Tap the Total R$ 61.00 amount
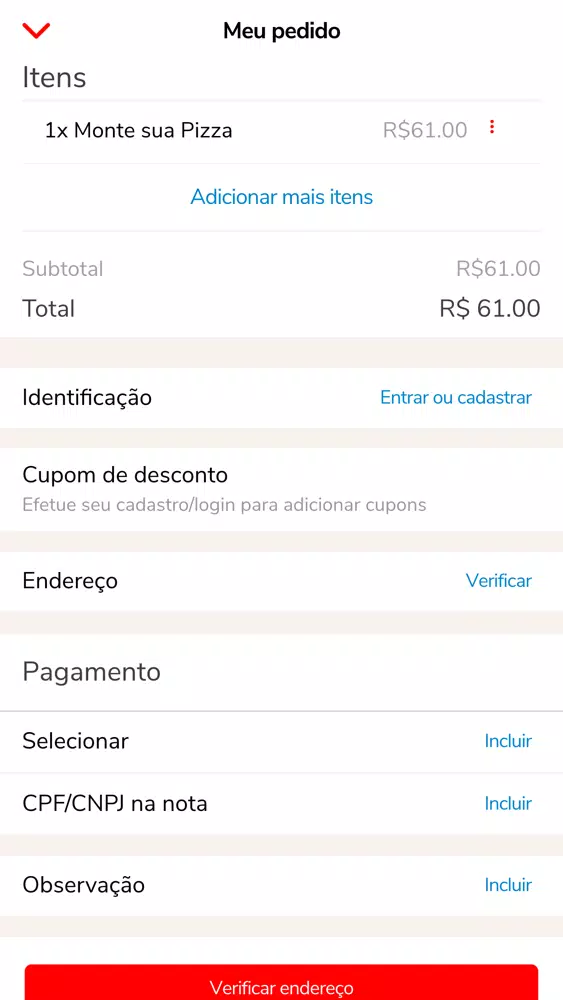 tap(490, 309)
